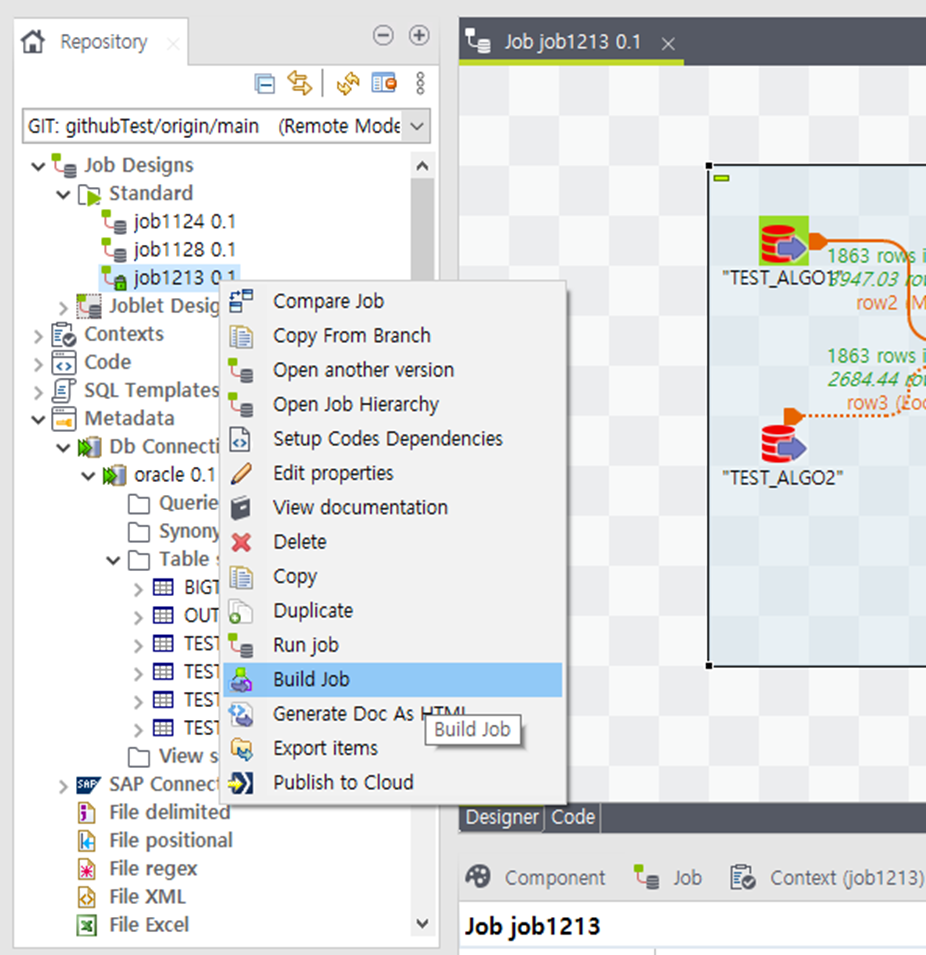Click the File regex metadata icon
This screenshot has width=926, height=955.
click(x=87, y=869)
